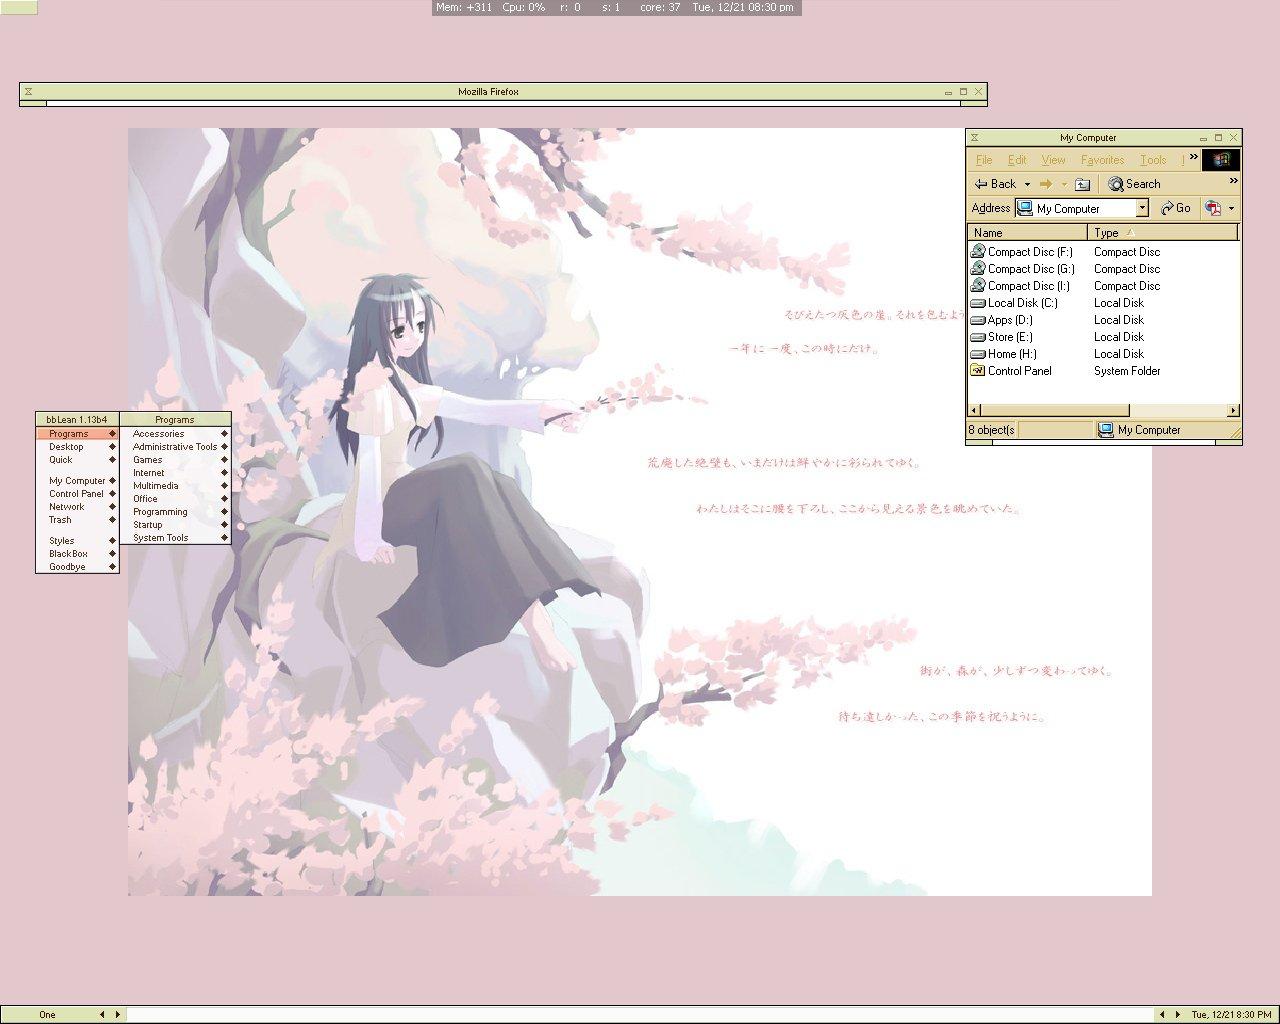Viewport: 1280px width, 1024px height.
Task: Open System Tools in the Programs menu
Action: point(176,538)
